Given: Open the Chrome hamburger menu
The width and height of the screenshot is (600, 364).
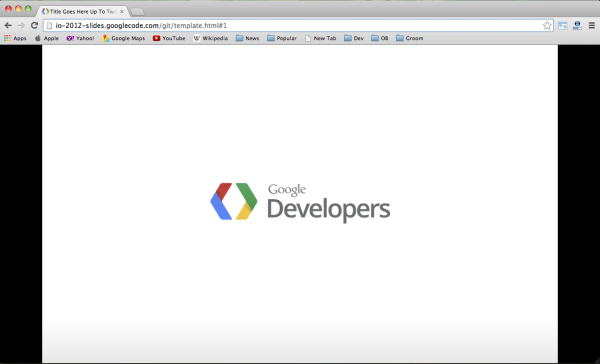Looking at the screenshot, I should [x=592, y=26].
